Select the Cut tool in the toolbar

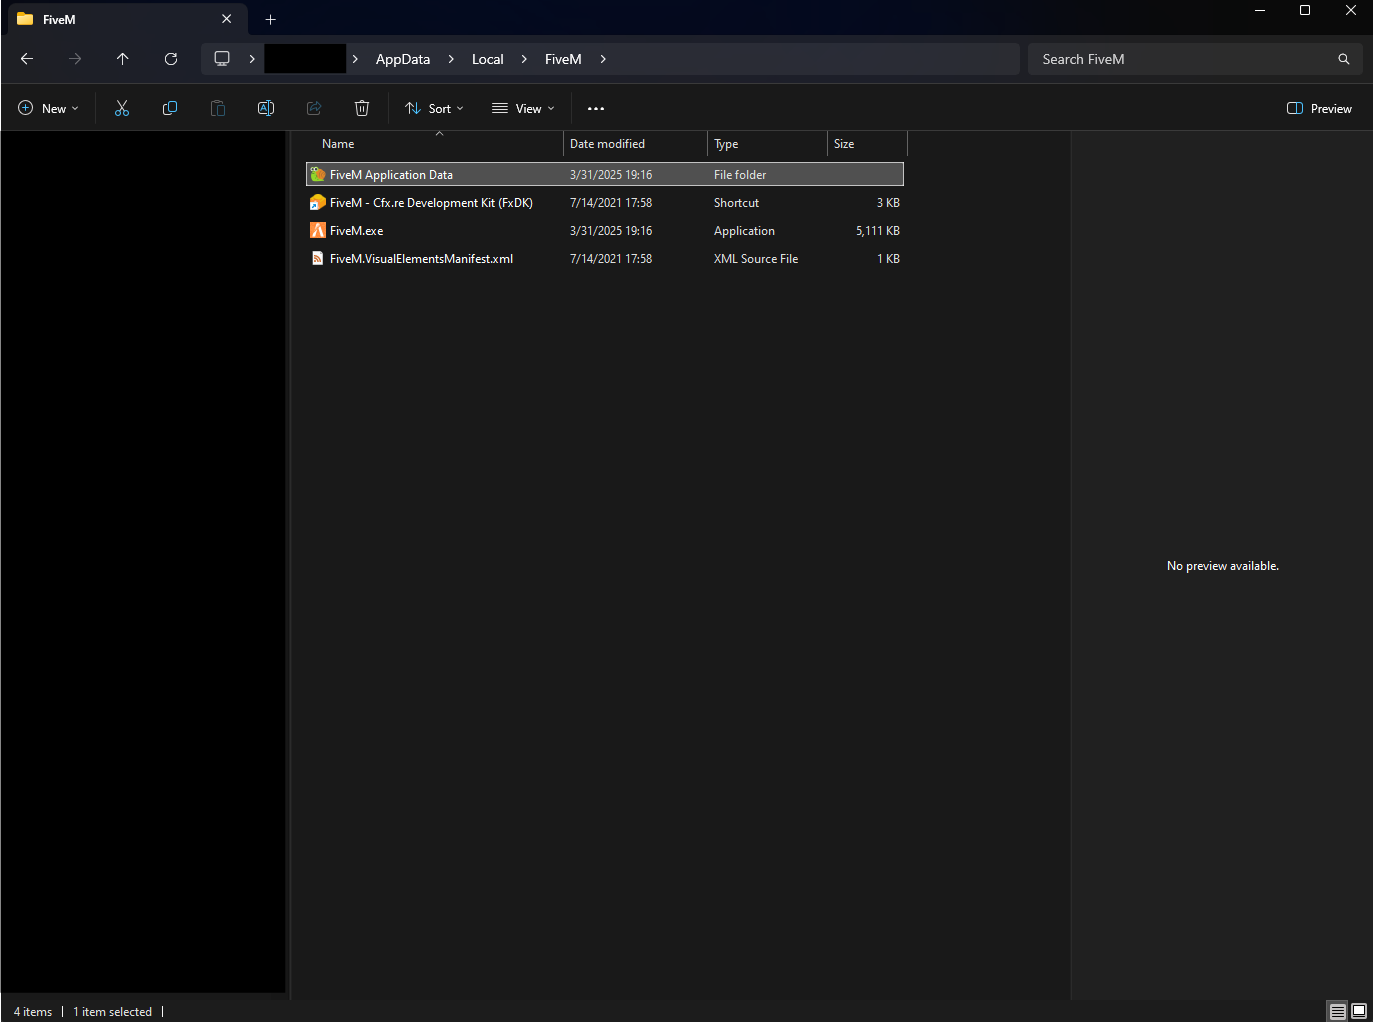pos(121,108)
